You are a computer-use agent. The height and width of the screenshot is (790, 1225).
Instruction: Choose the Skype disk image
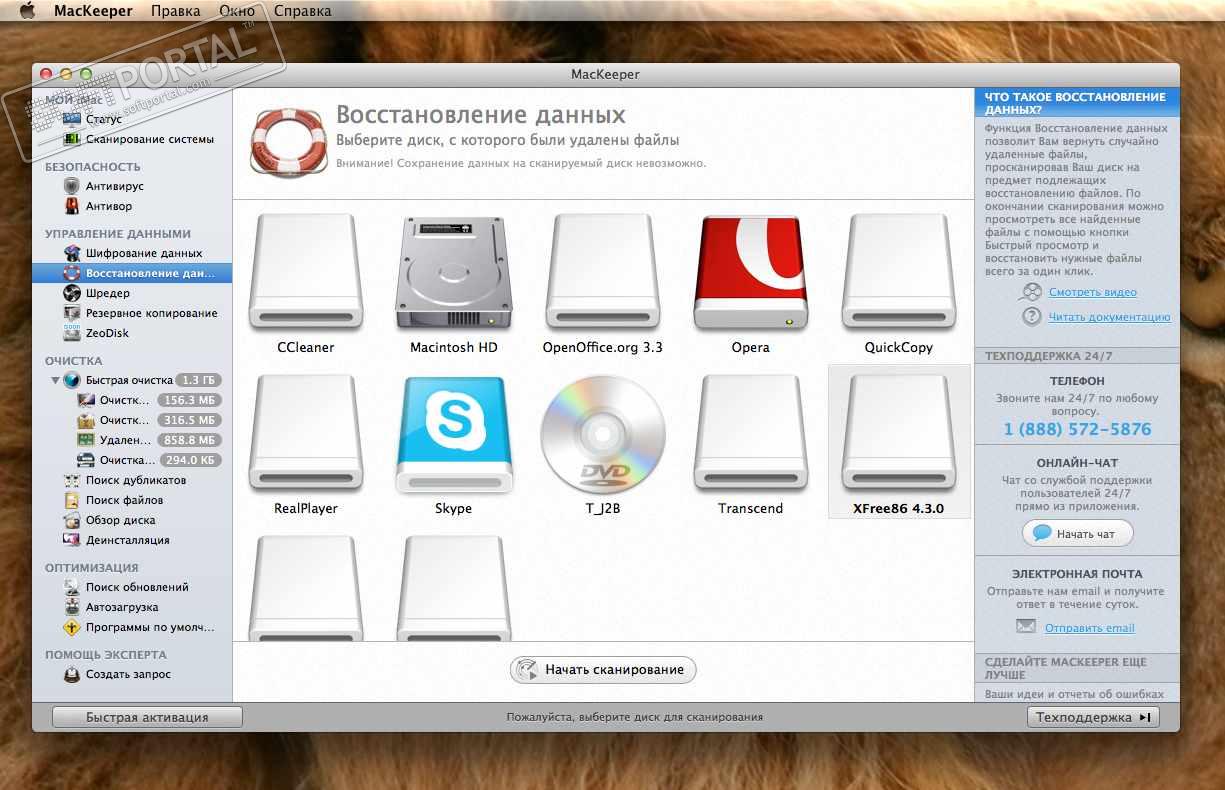[x=453, y=434]
